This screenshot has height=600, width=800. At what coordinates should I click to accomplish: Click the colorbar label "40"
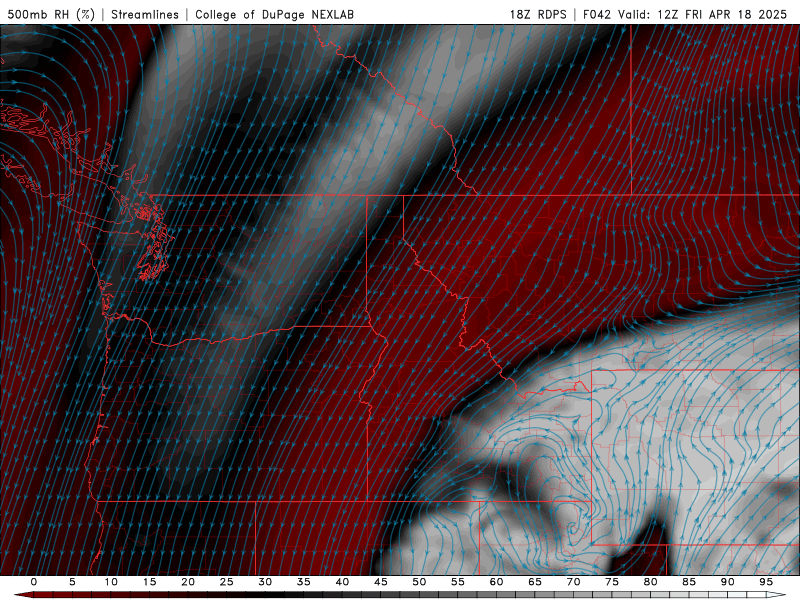(342, 582)
